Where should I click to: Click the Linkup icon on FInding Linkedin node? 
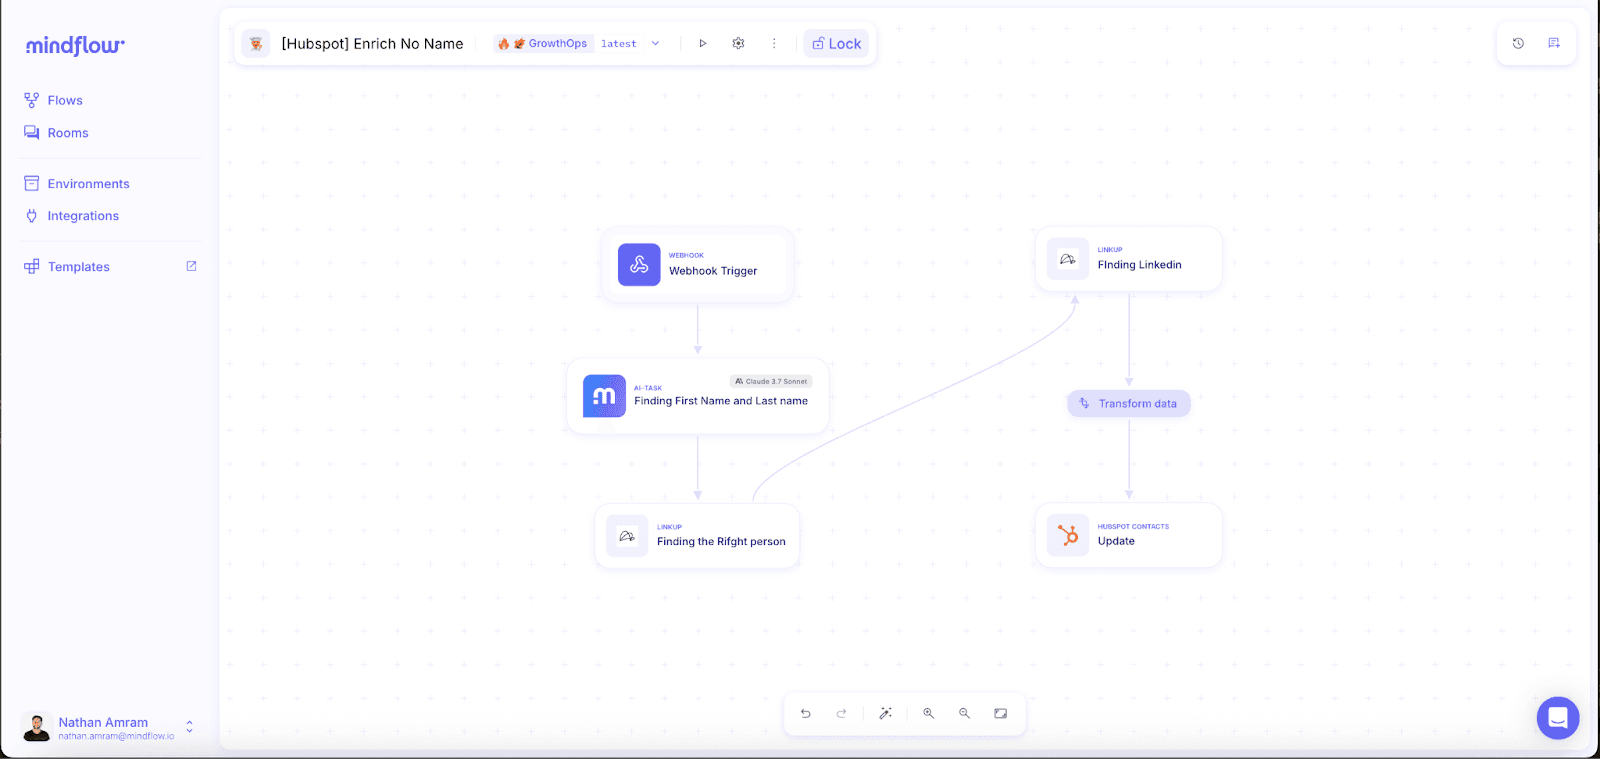point(1068,259)
